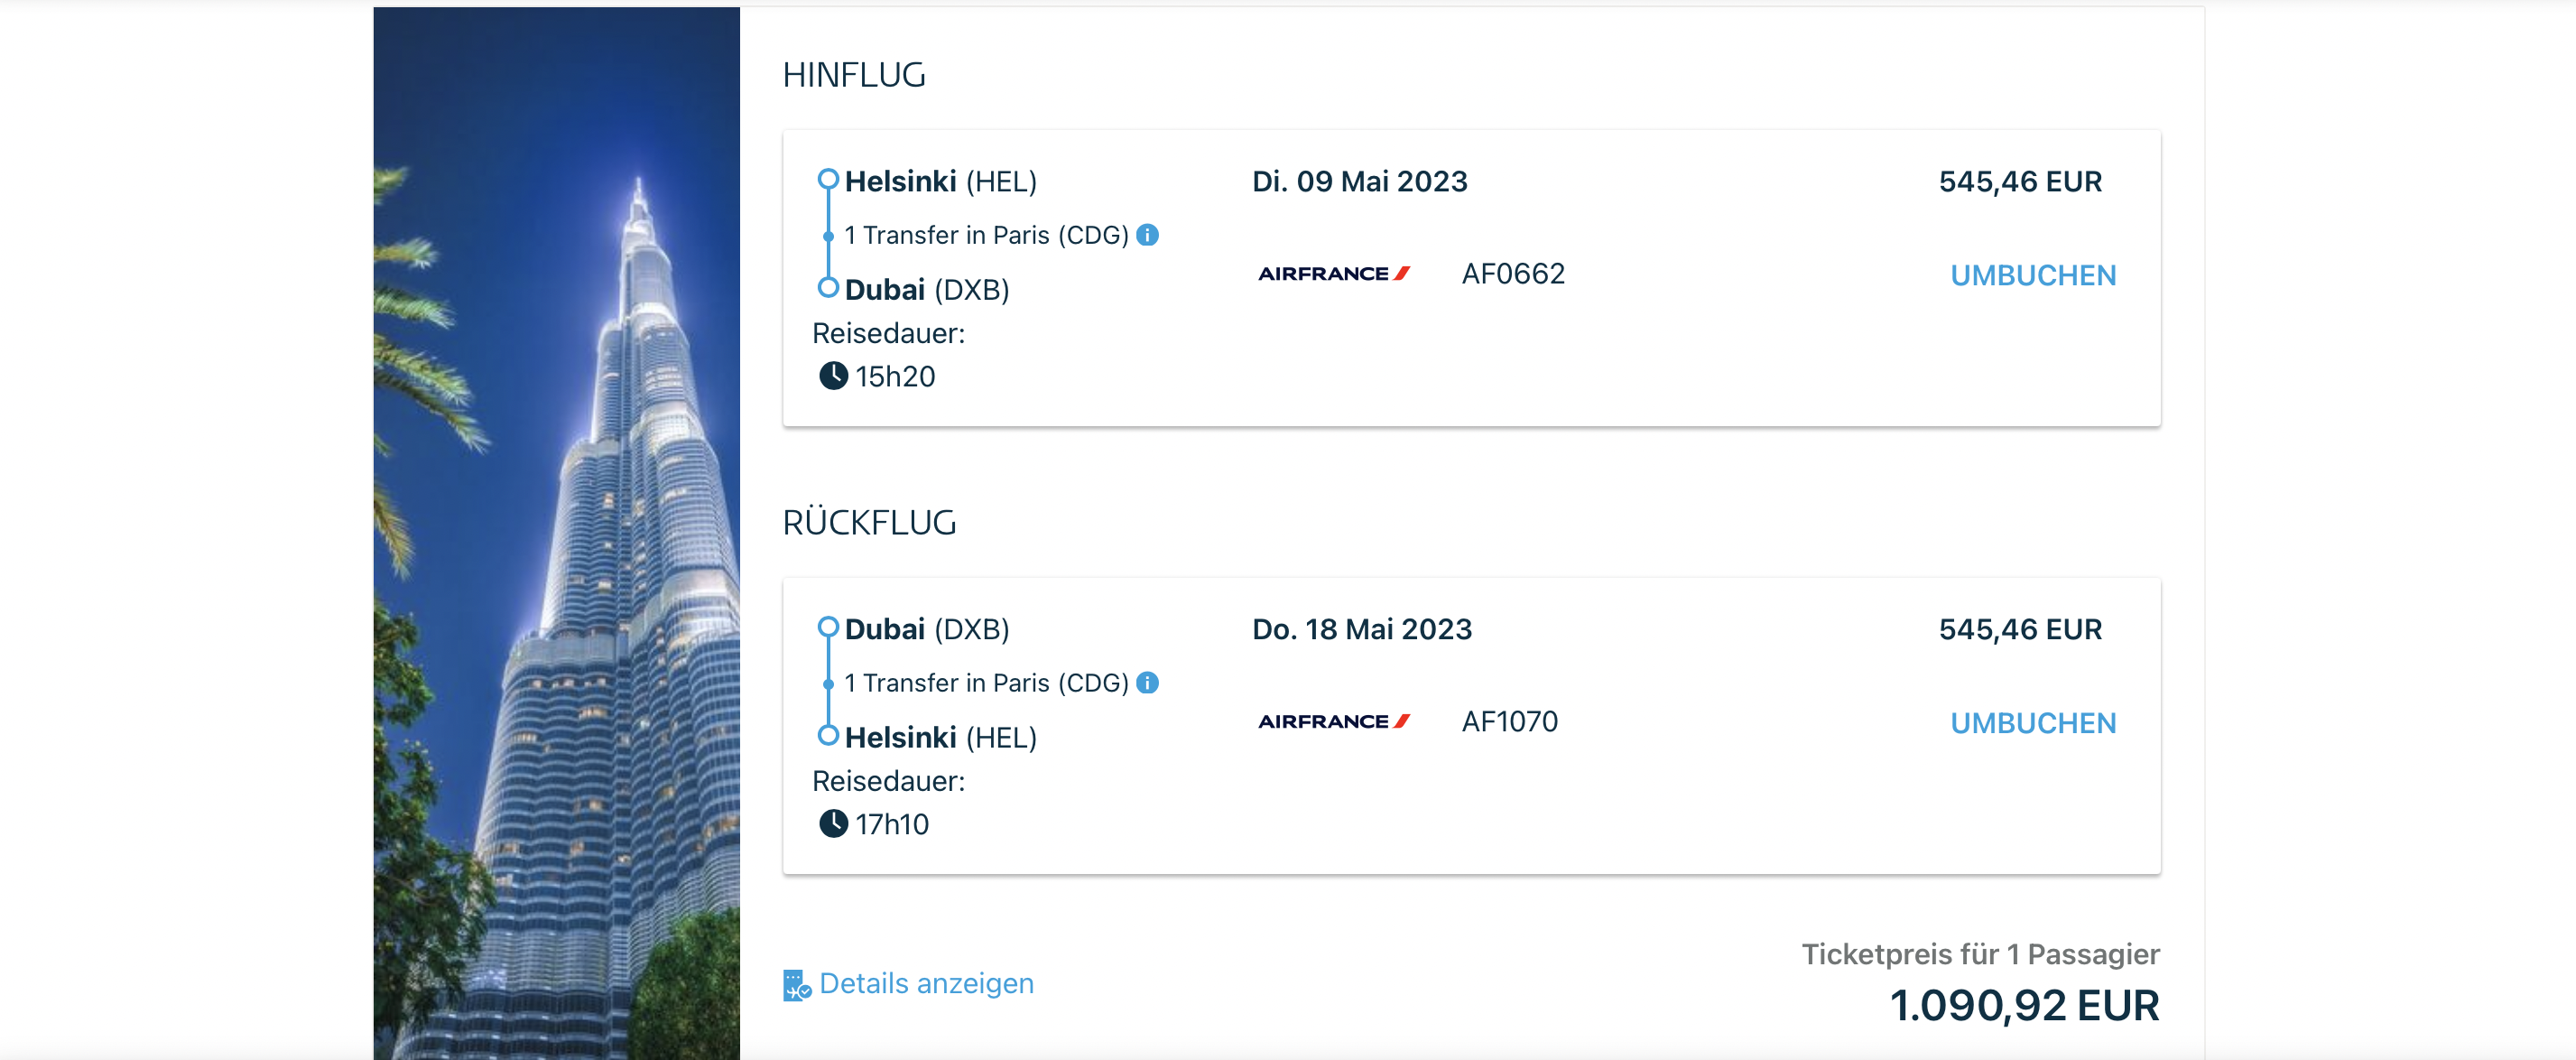The height and width of the screenshot is (1060, 2576).
Task: Select flight number AF1070
Action: (x=1509, y=722)
